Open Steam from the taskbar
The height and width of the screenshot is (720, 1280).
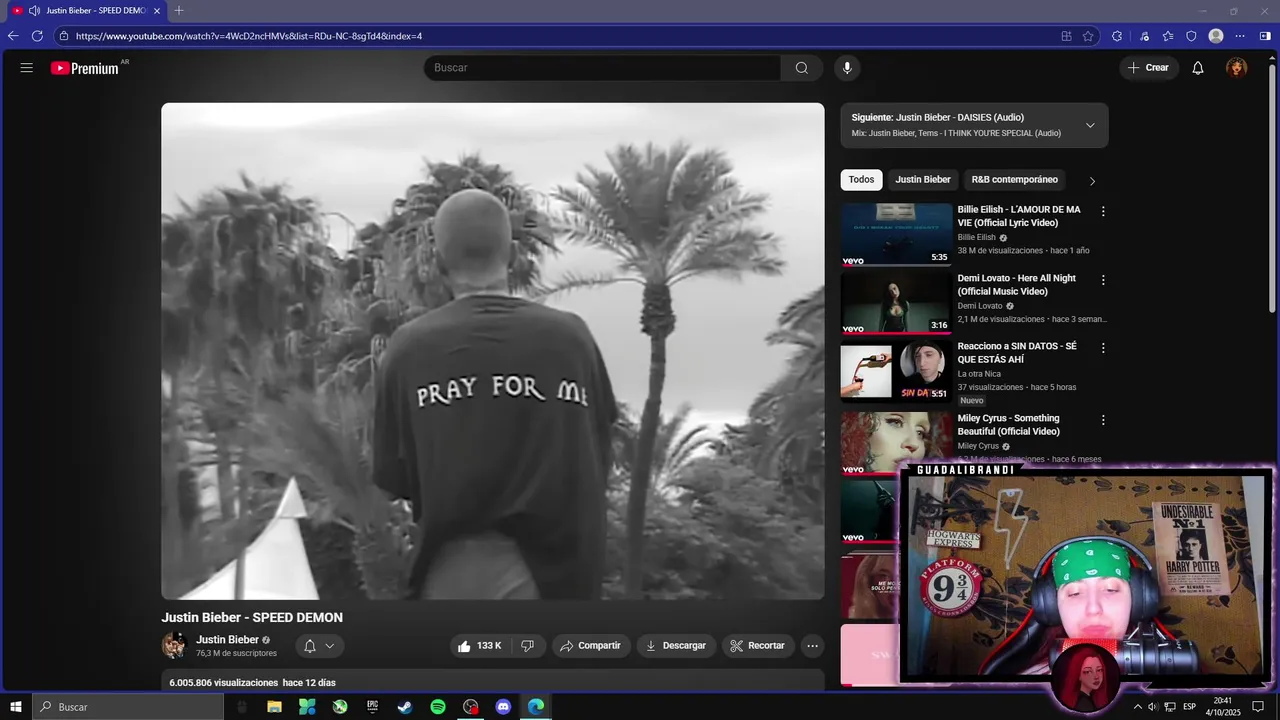[x=405, y=707]
